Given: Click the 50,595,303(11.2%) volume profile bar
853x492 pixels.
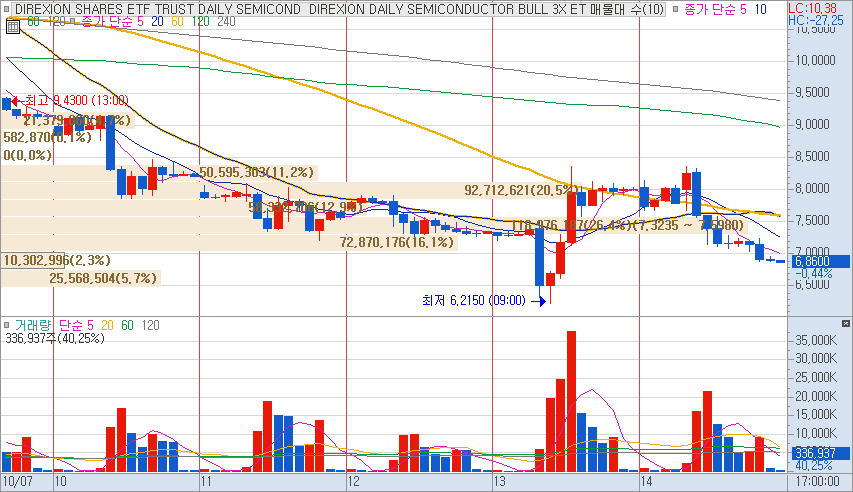Looking at the screenshot, I should 159,173.
